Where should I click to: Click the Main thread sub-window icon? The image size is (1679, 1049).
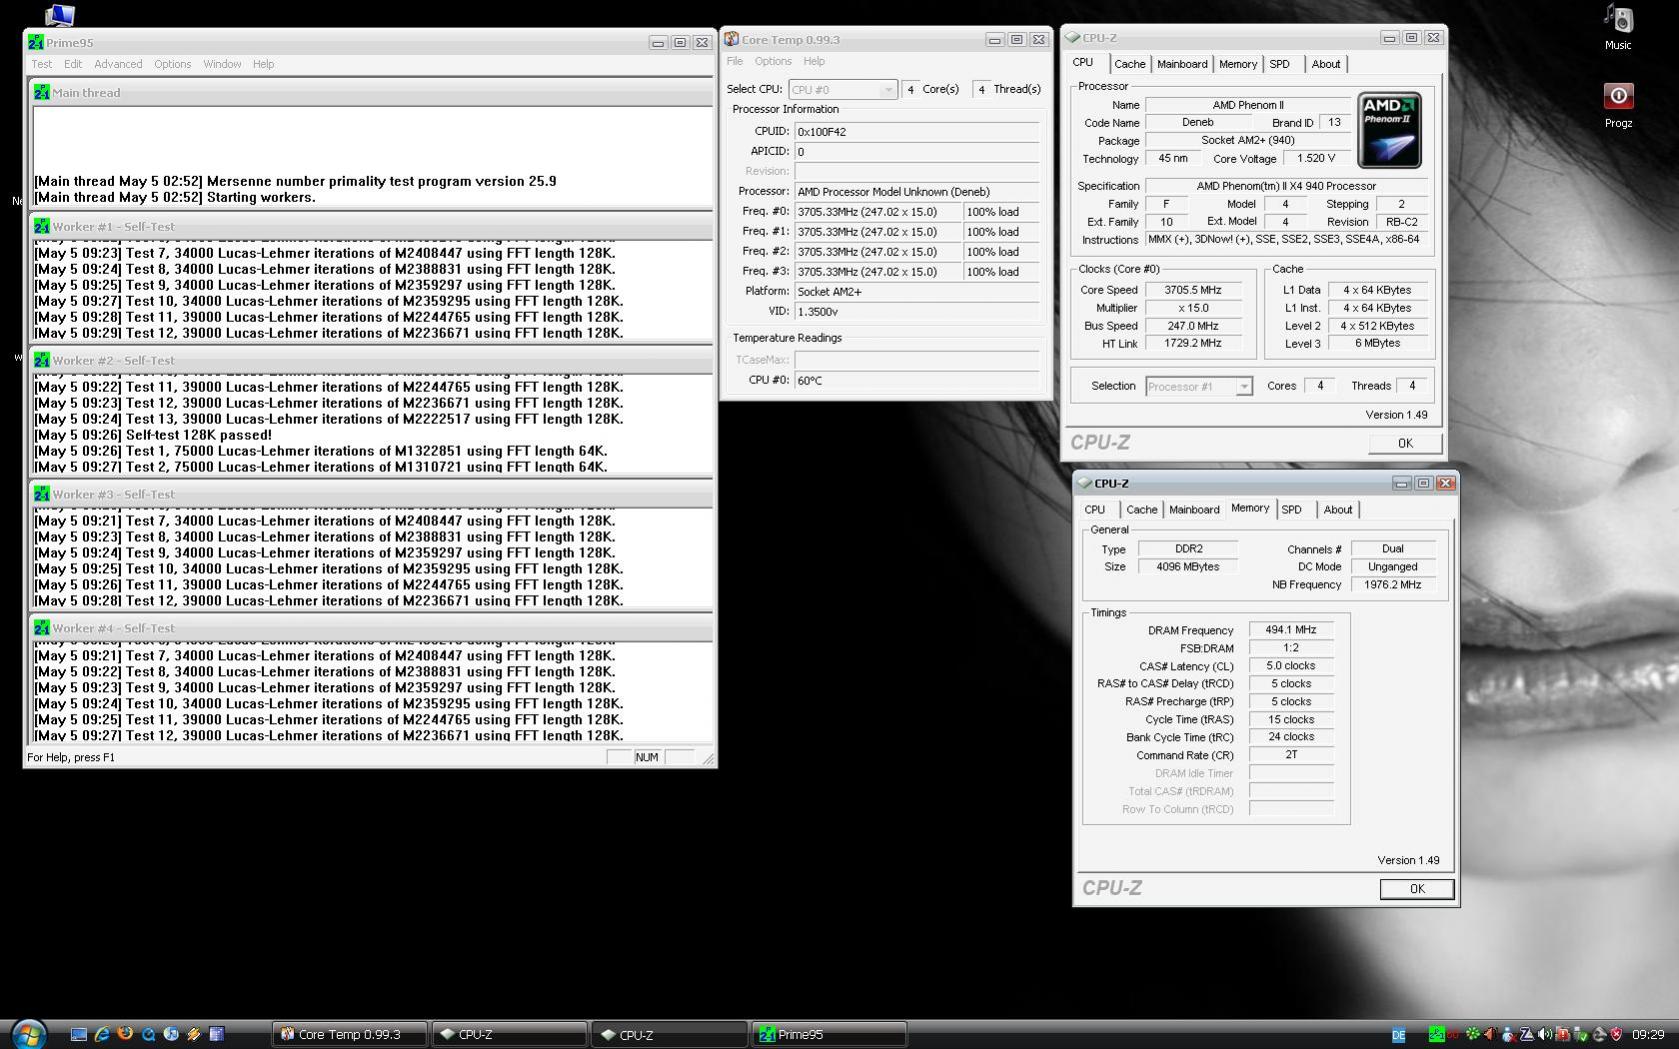pos(41,92)
